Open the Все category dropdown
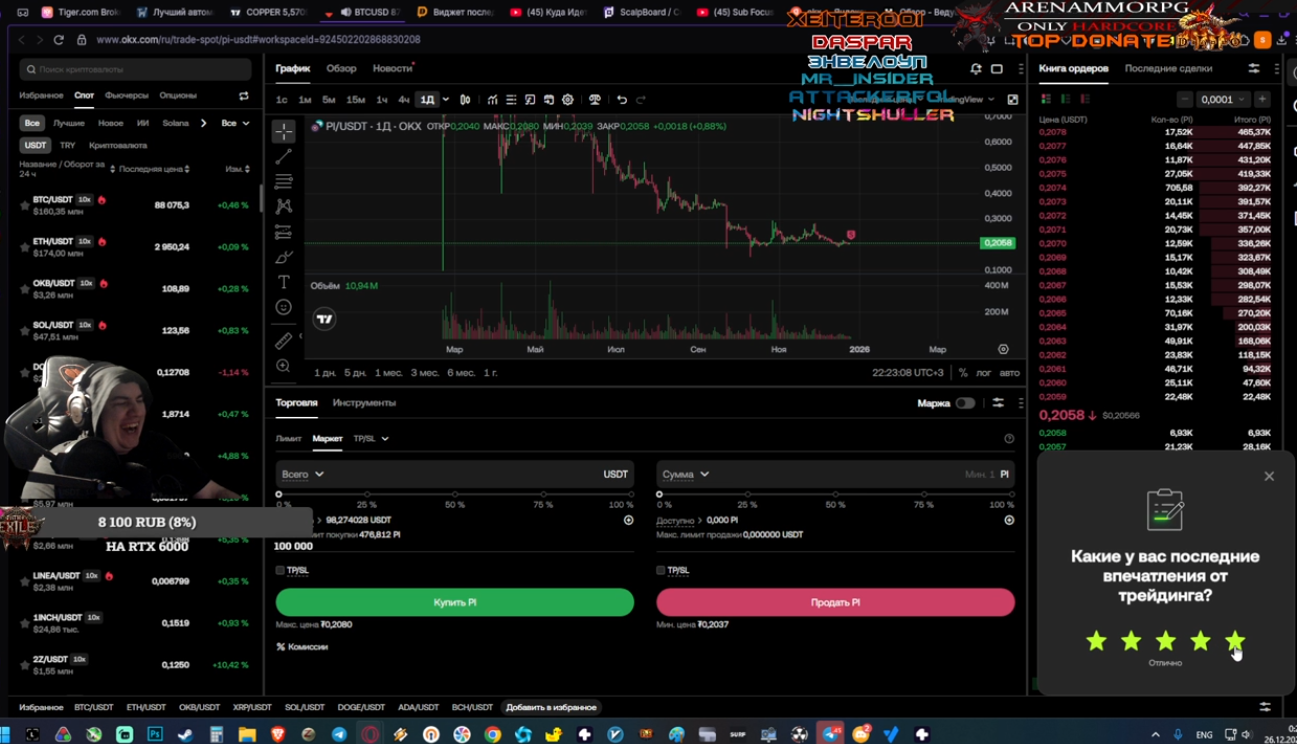 click(x=235, y=123)
